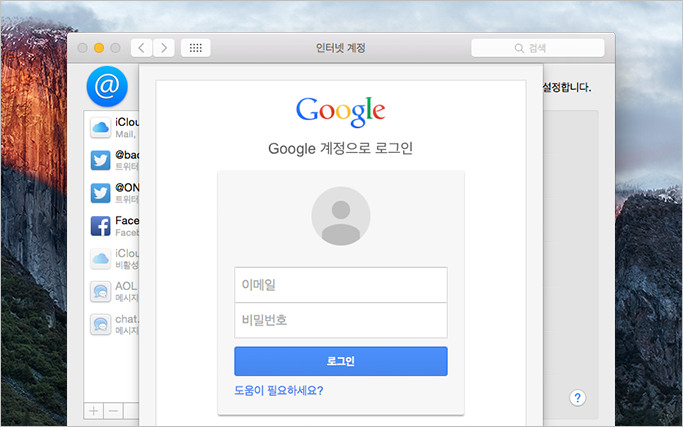This screenshot has height=427, width=683.
Task: Click the '@ON' Twitter account name
Action: tap(127, 187)
